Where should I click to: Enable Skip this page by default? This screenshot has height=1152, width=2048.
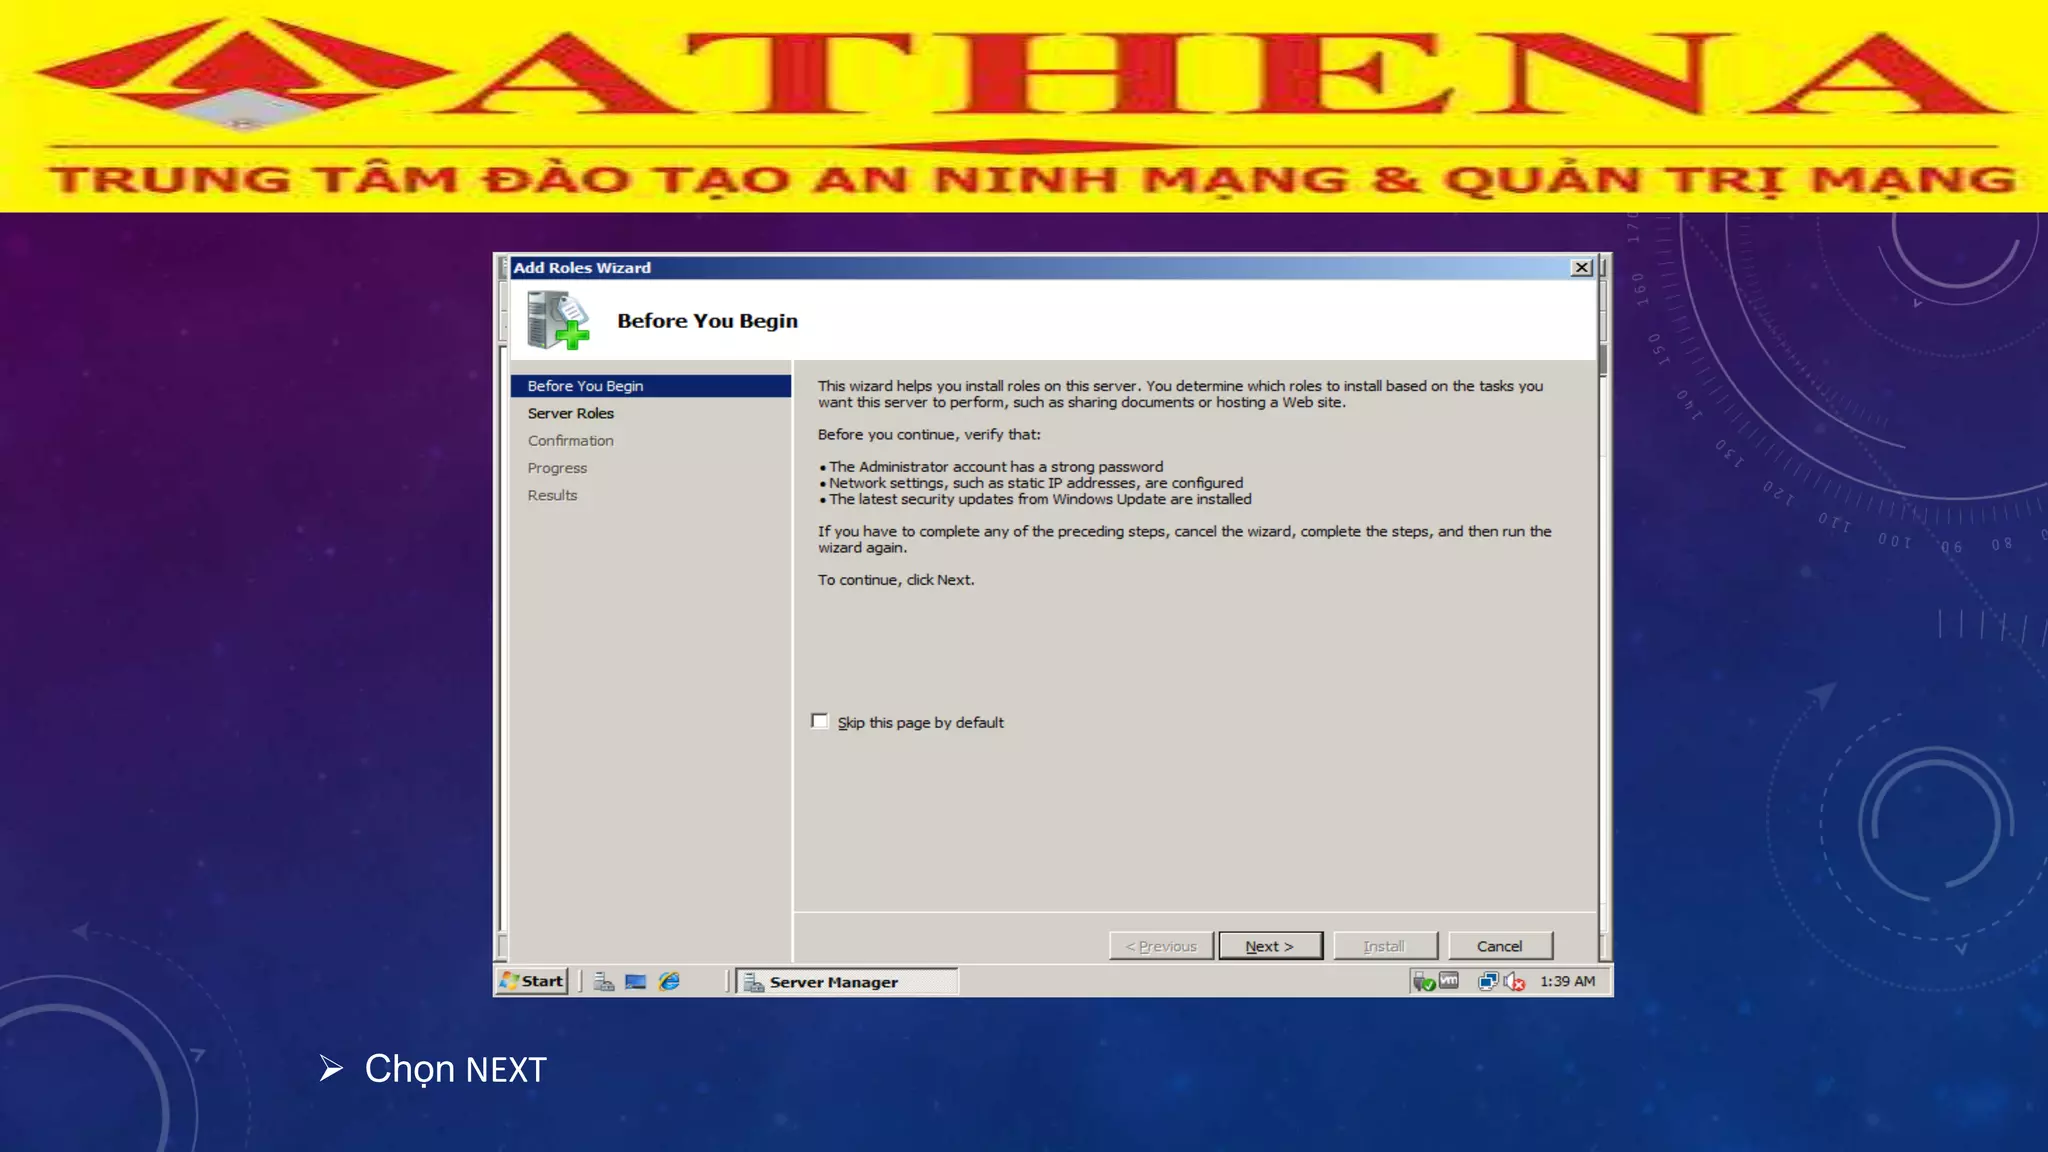(x=820, y=721)
